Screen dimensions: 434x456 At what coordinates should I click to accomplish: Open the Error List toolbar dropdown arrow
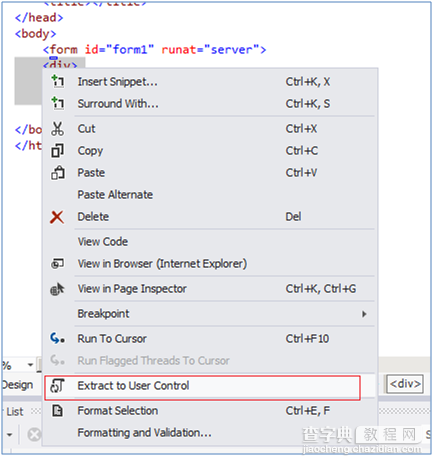(x=9, y=435)
